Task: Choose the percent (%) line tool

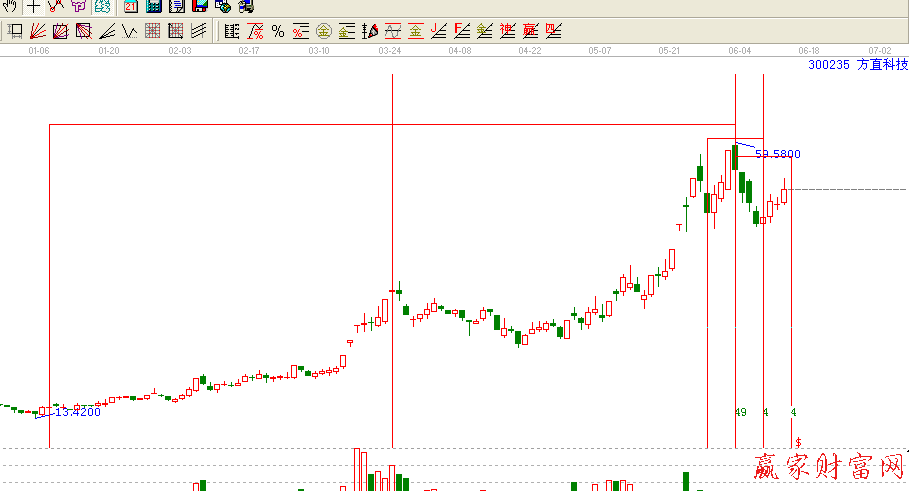Action: point(278,31)
